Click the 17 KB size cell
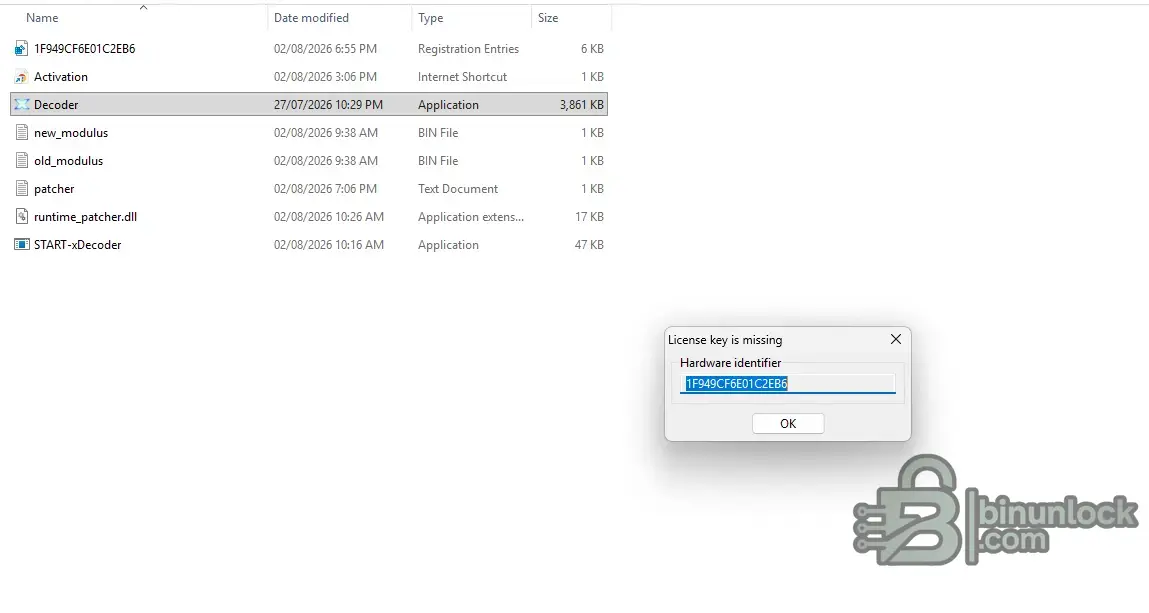Image resolution: width=1149 pixels, height=613 pixels. pyautogui.click(x=589, y=217)
